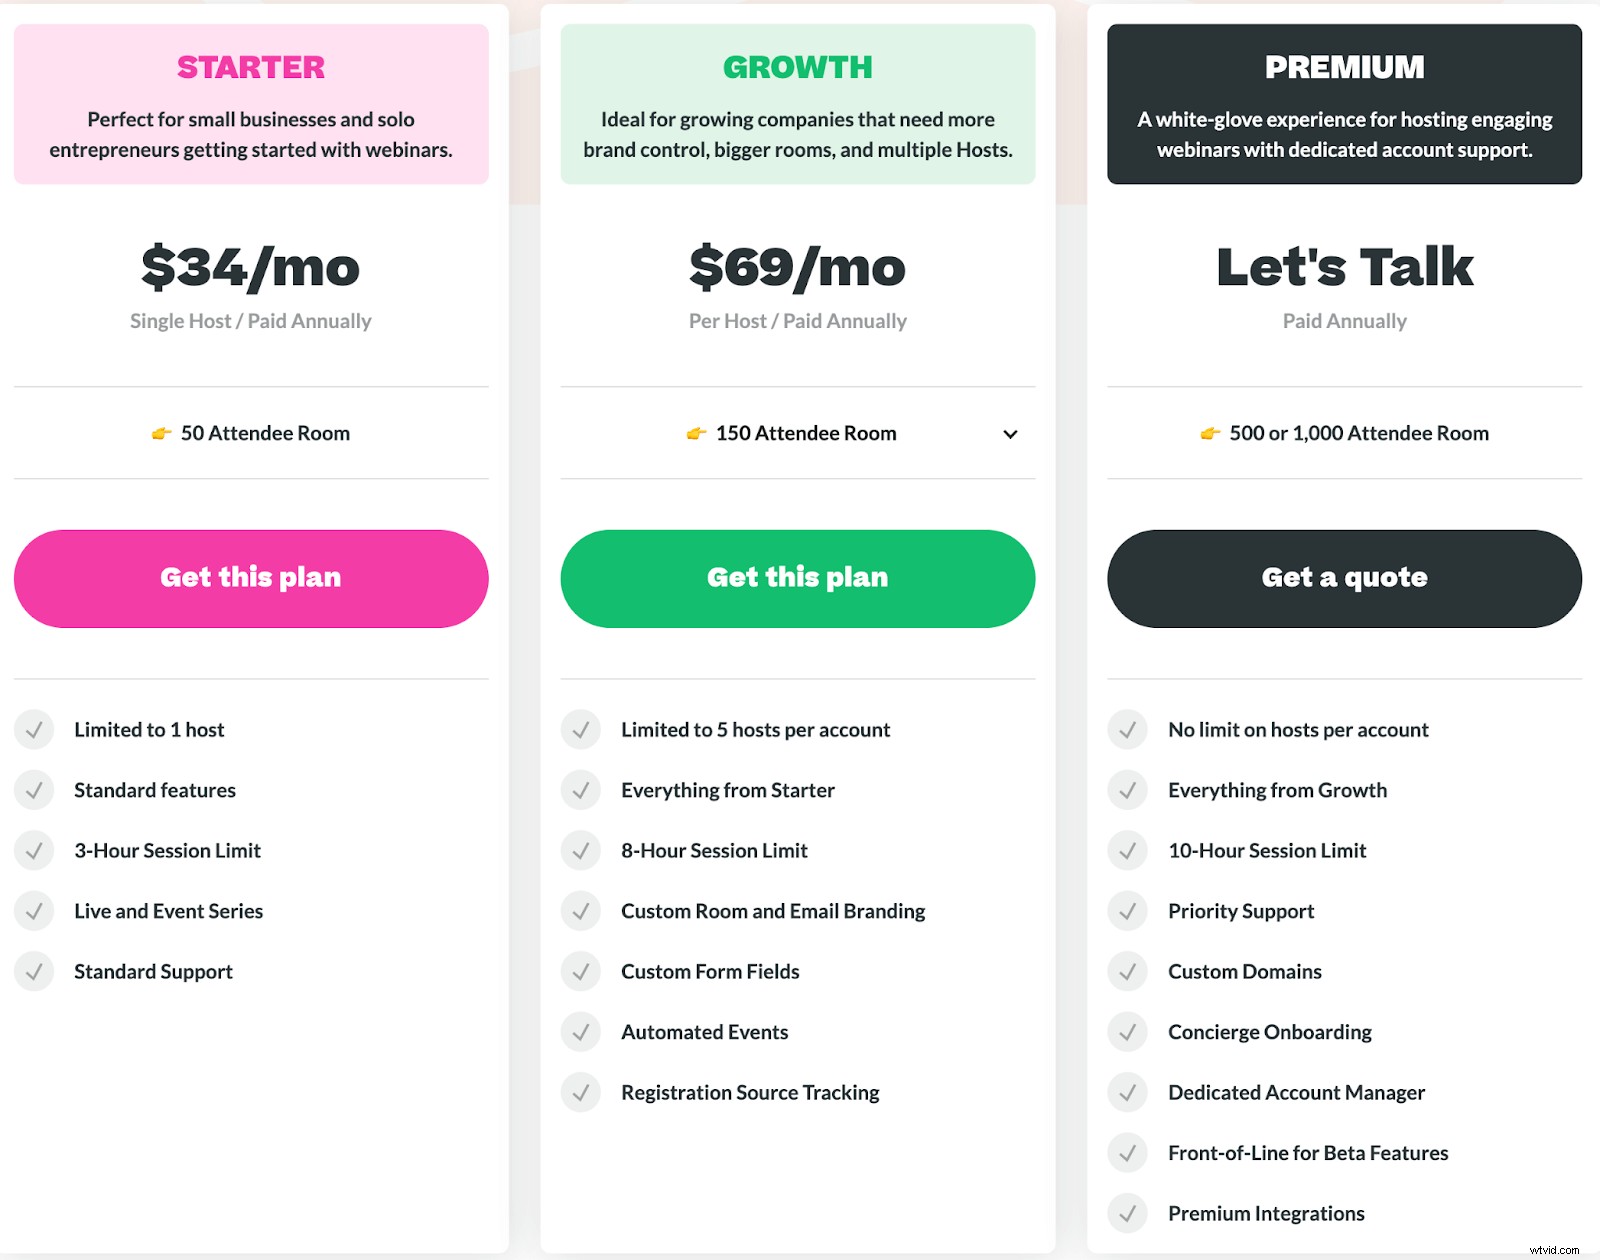Click the checkmark beside Priority Support
1600x1260 pixels.
tap(1128, 911)
